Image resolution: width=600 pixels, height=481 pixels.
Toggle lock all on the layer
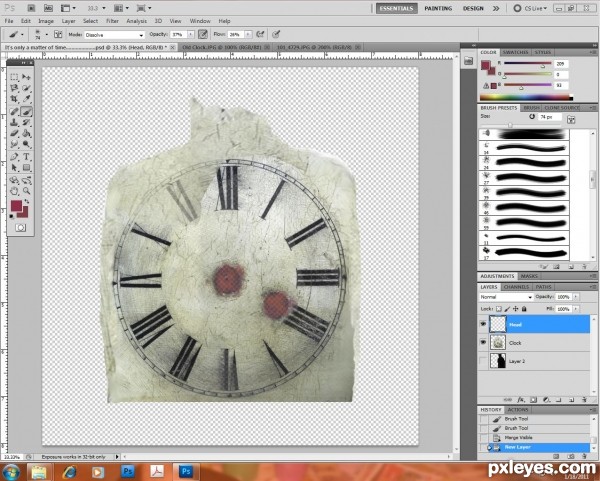(524, 309)
